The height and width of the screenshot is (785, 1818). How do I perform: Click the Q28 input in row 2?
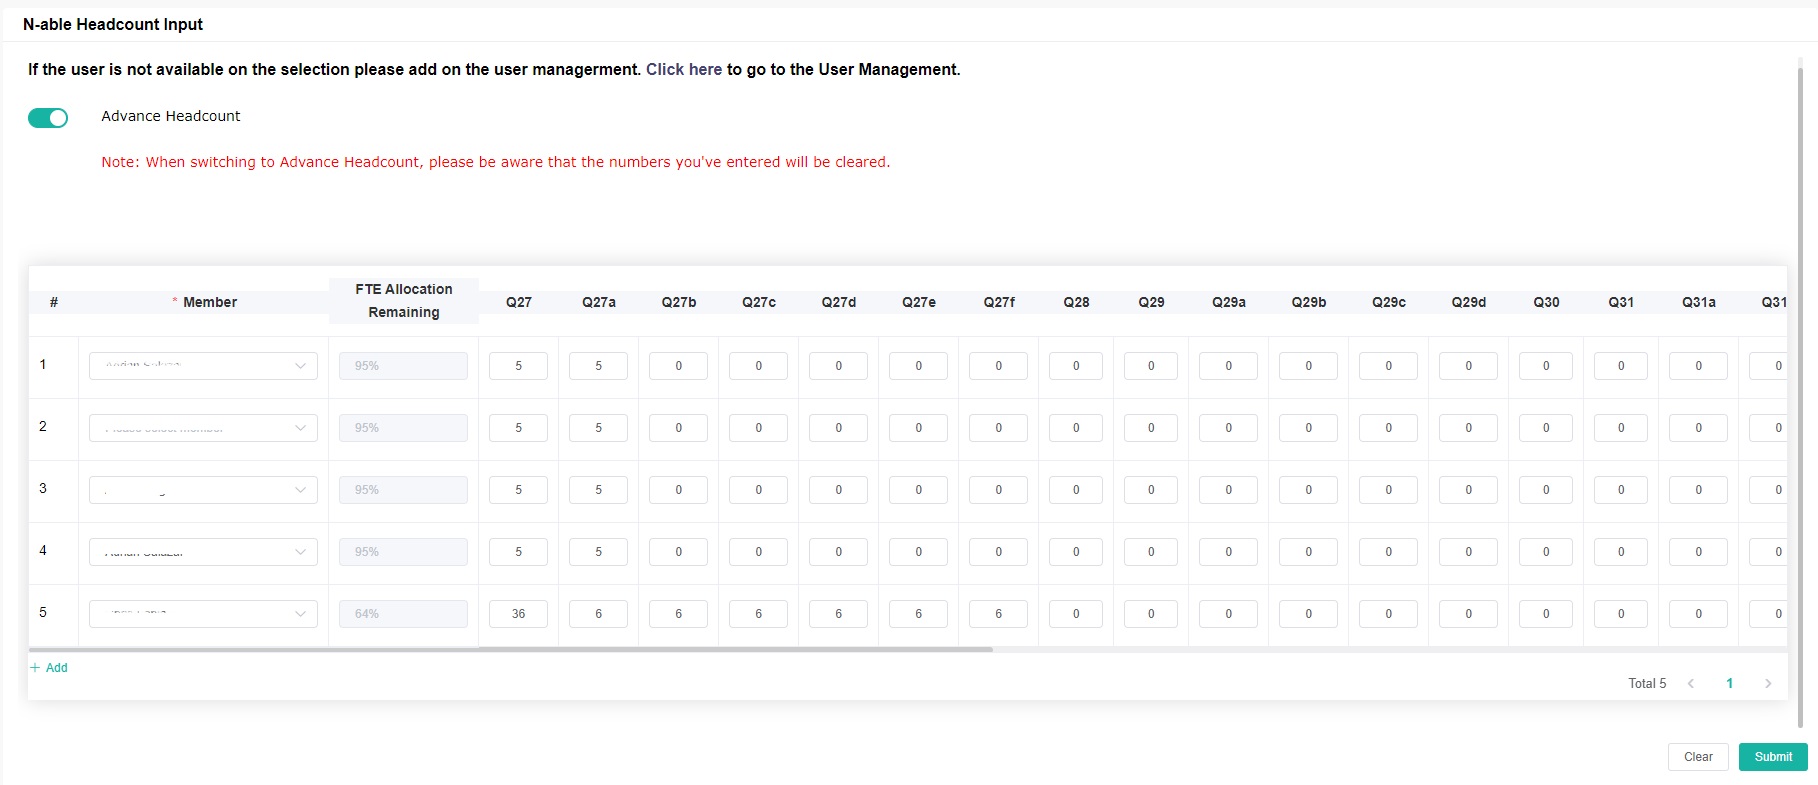1075,428
